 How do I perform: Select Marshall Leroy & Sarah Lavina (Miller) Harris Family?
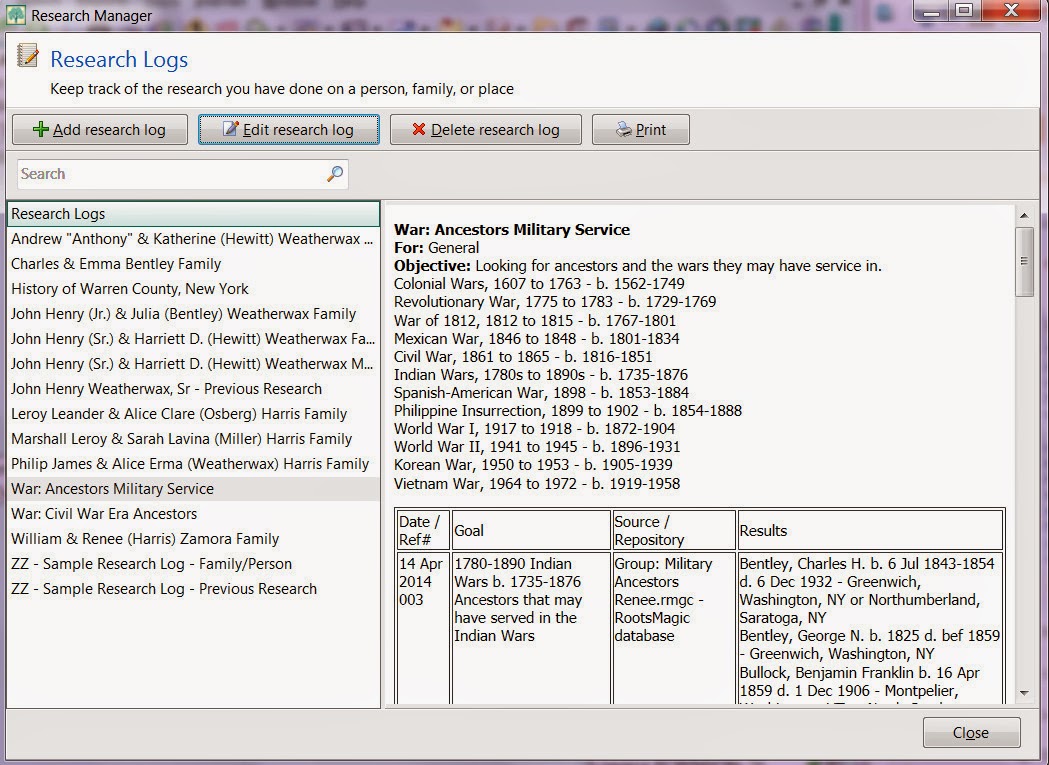(193, 438)
